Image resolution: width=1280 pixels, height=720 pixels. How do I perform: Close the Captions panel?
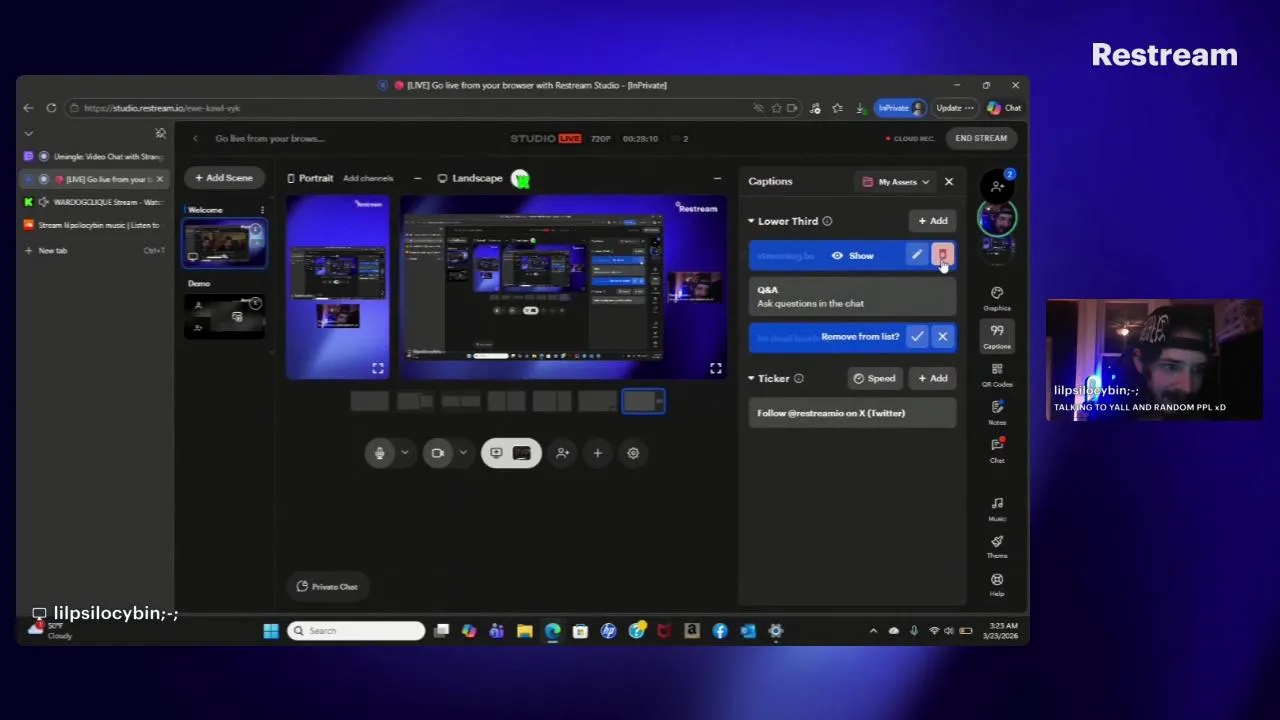point(949,182)
